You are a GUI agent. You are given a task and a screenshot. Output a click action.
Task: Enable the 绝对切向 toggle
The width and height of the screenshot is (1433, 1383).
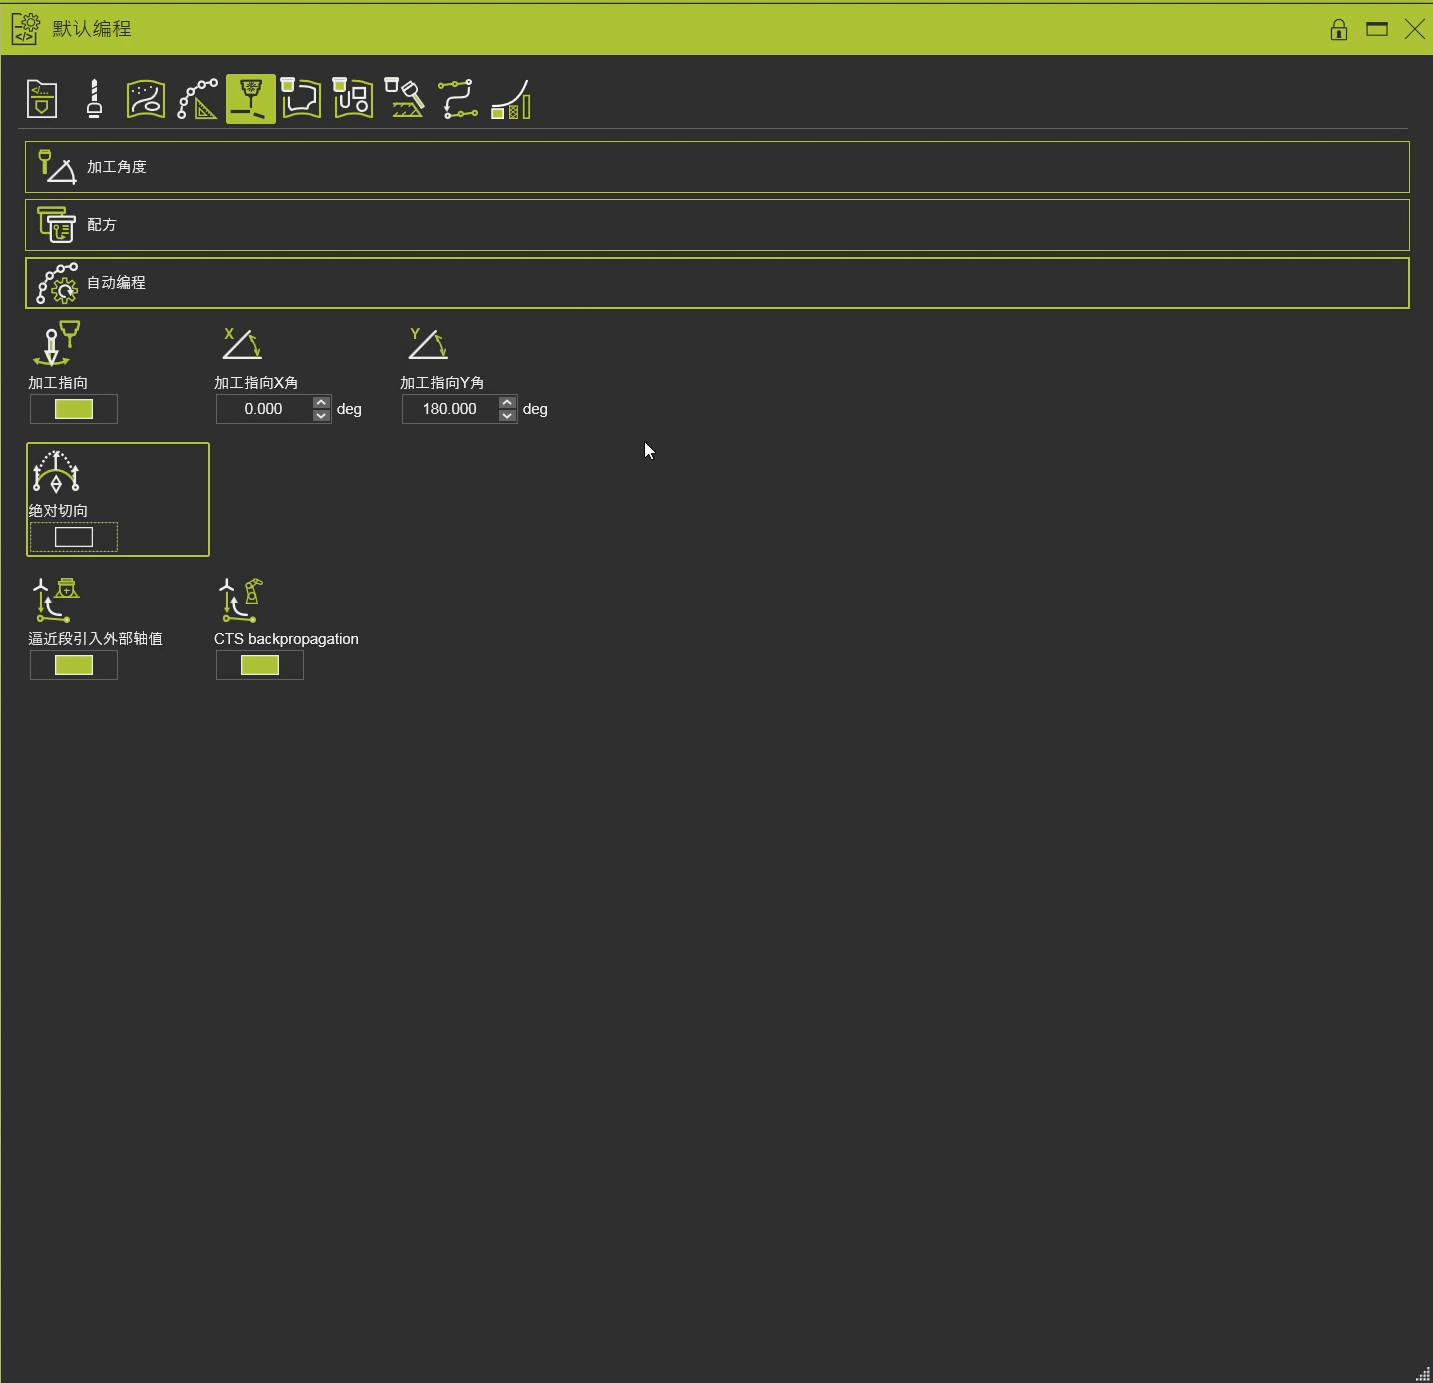pos(74,537)
